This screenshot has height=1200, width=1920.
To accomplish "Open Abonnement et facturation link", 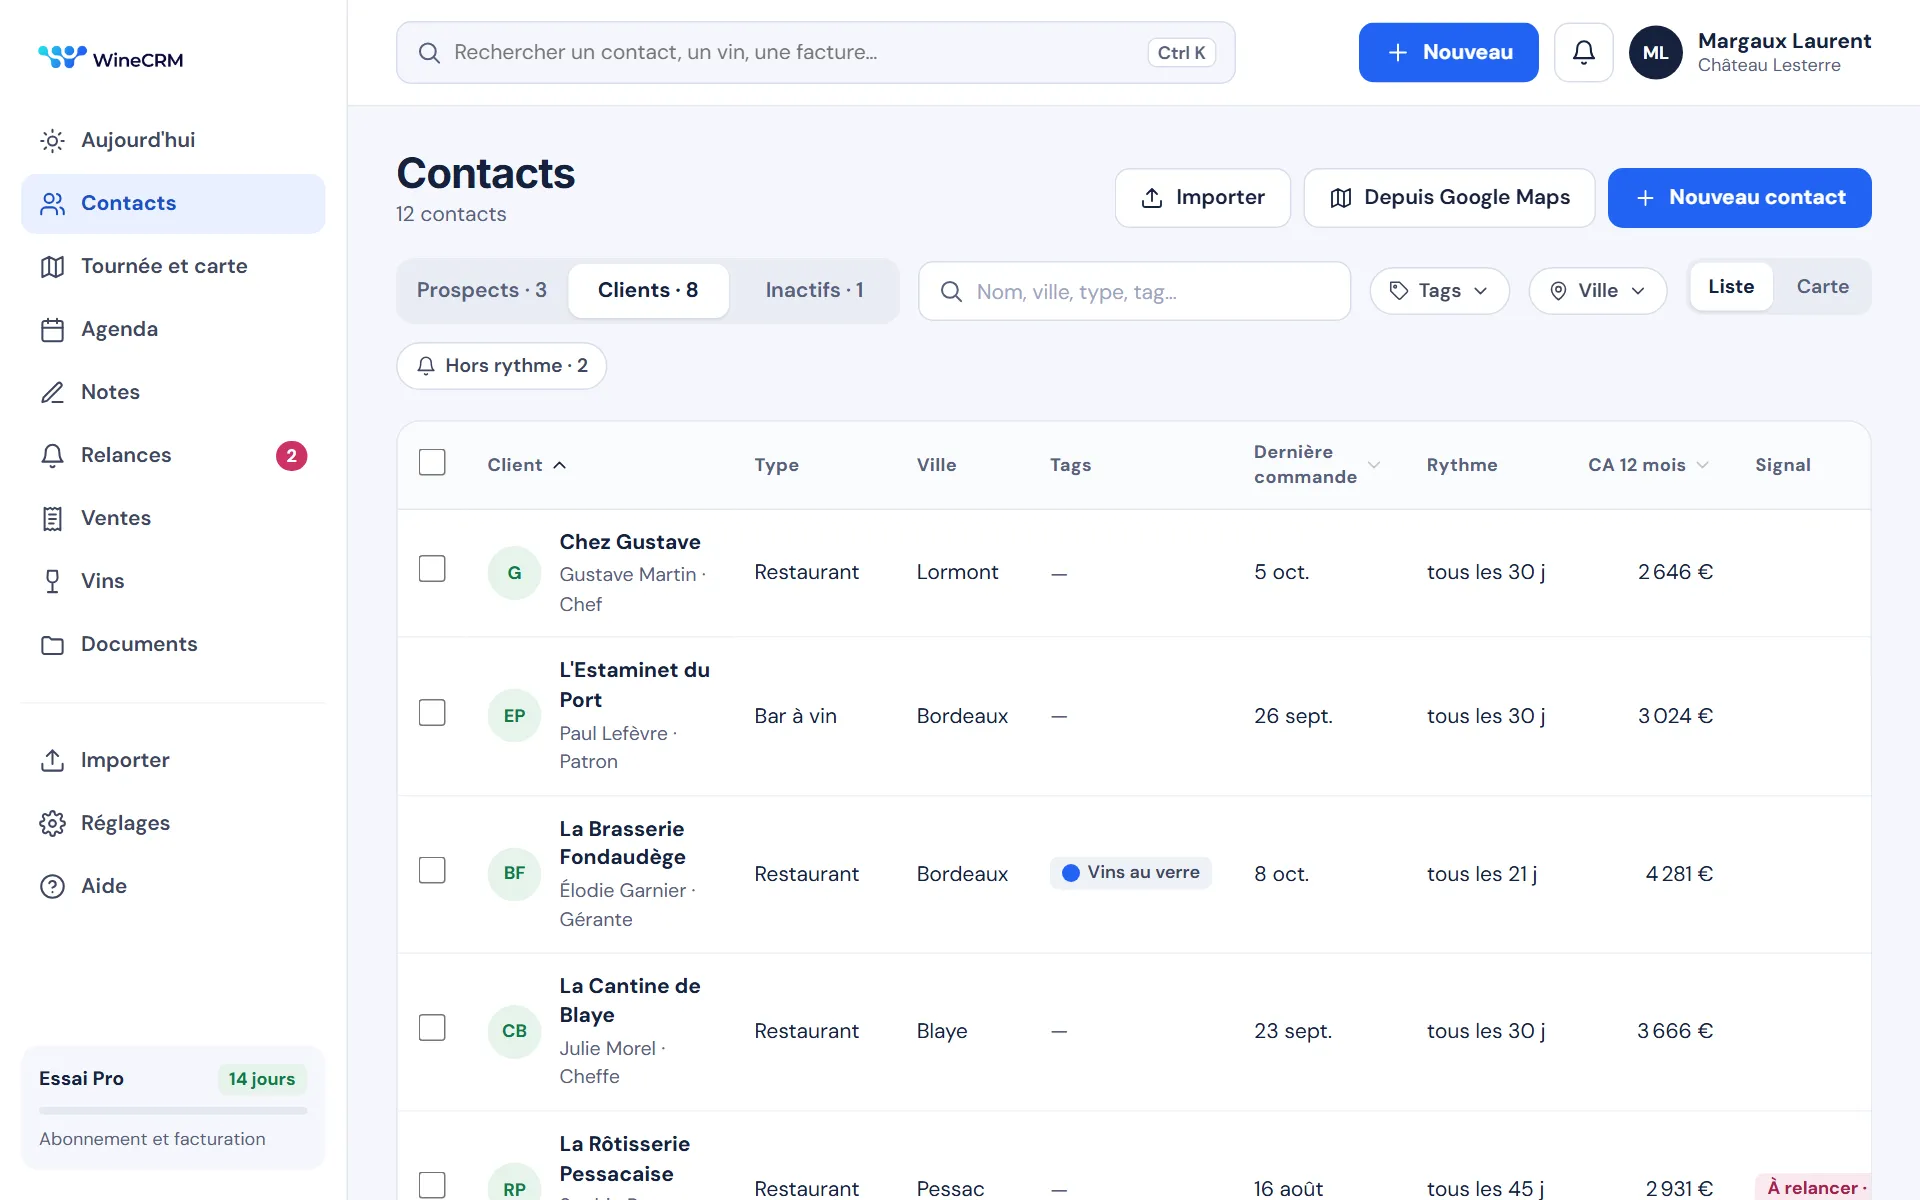I will (x=152, y=1139).
